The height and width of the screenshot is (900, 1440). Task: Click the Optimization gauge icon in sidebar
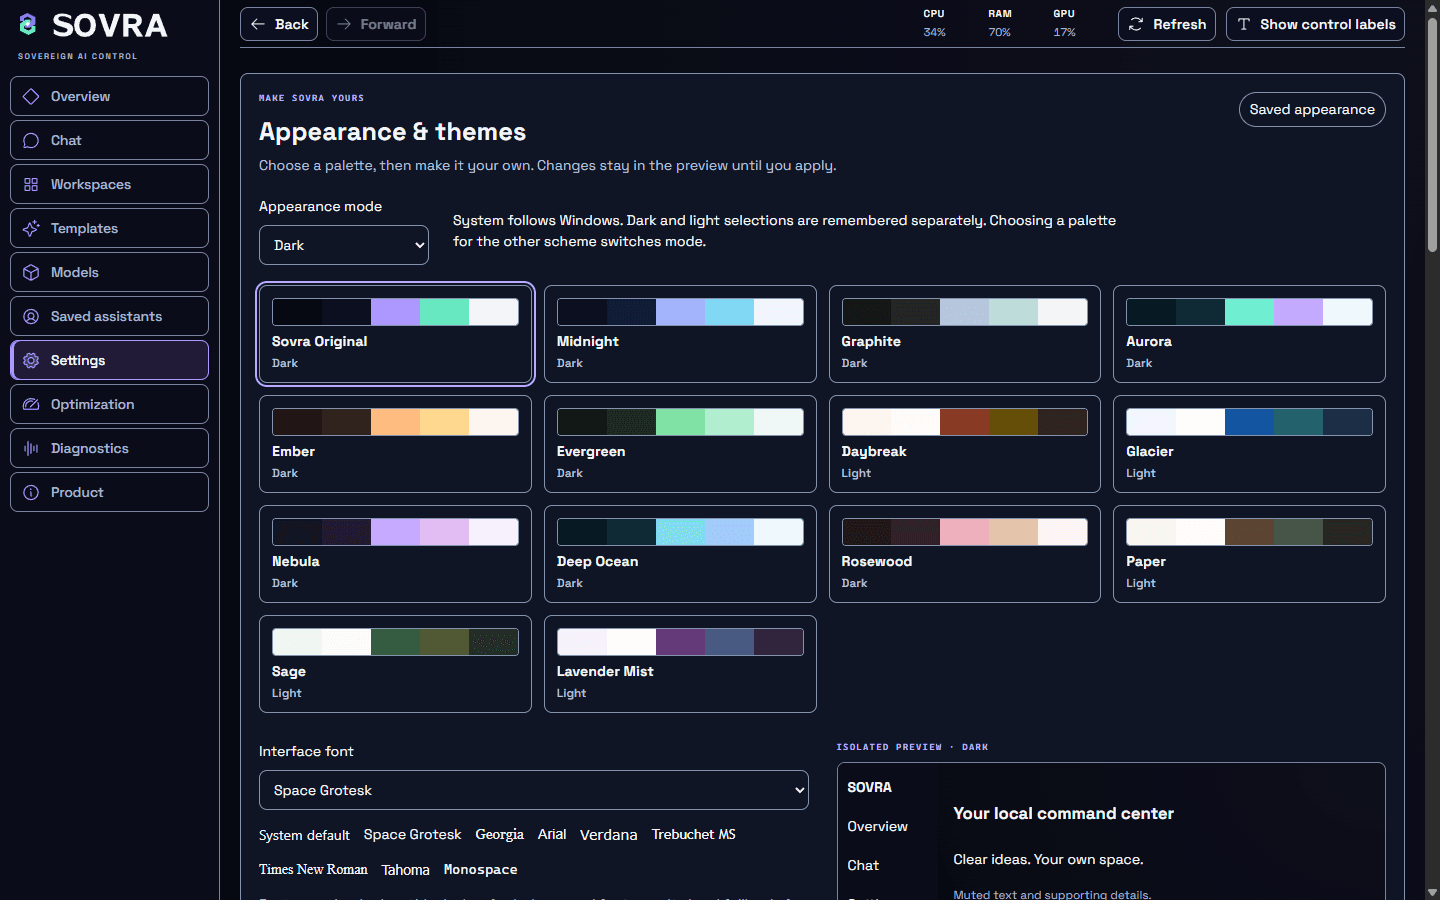coord(31,405)
